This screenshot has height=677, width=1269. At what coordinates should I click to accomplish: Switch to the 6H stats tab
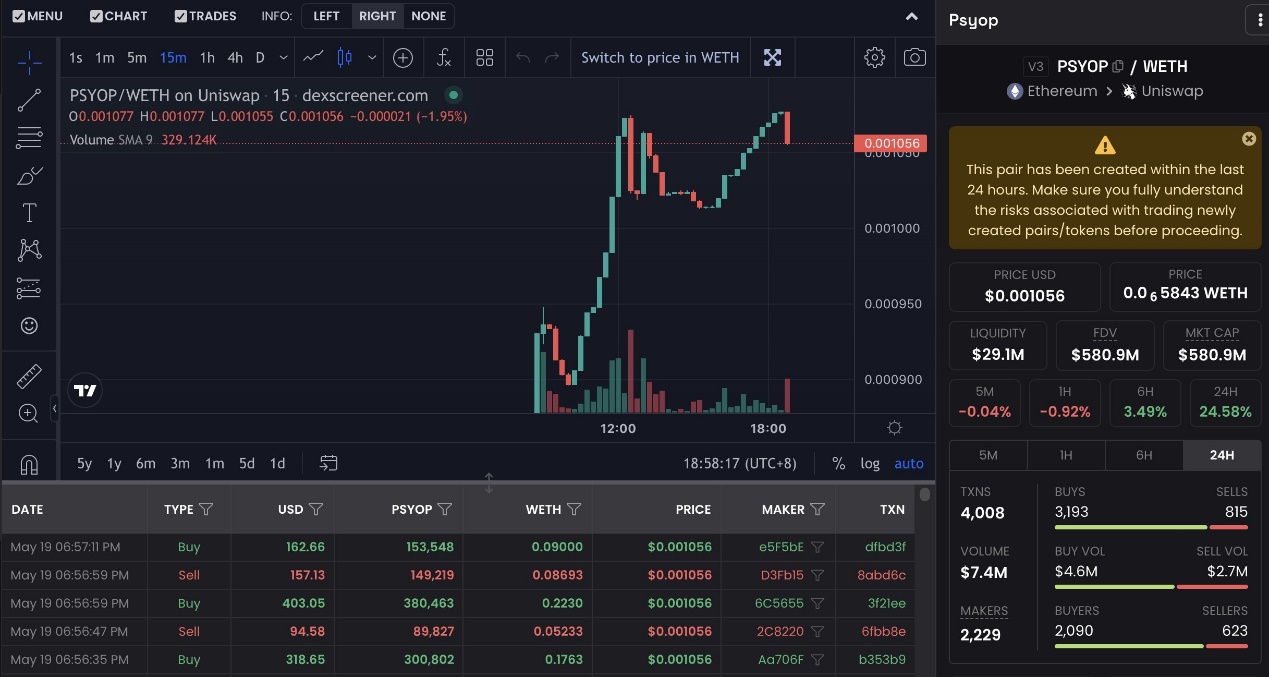[1144, 455]
